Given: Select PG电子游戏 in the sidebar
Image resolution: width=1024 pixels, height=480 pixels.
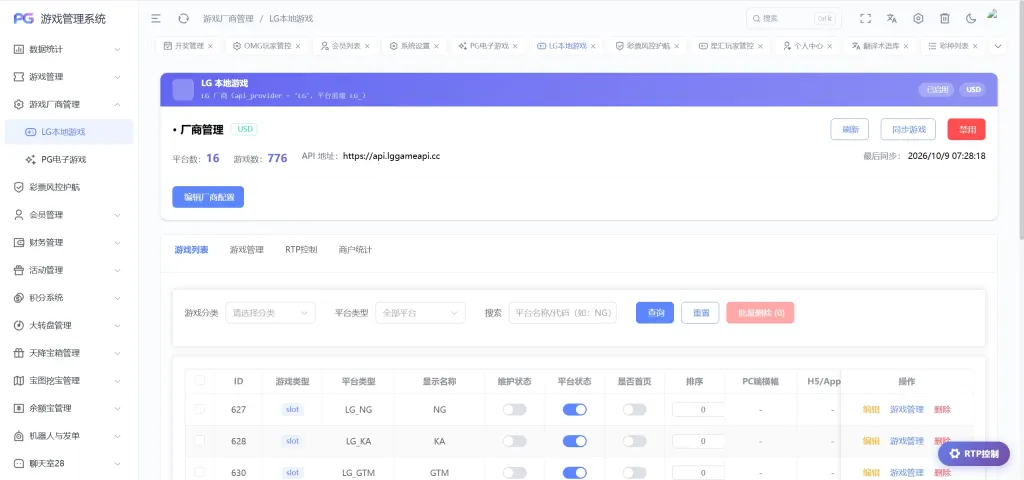Looking at the screenshot, I should 68,159.
